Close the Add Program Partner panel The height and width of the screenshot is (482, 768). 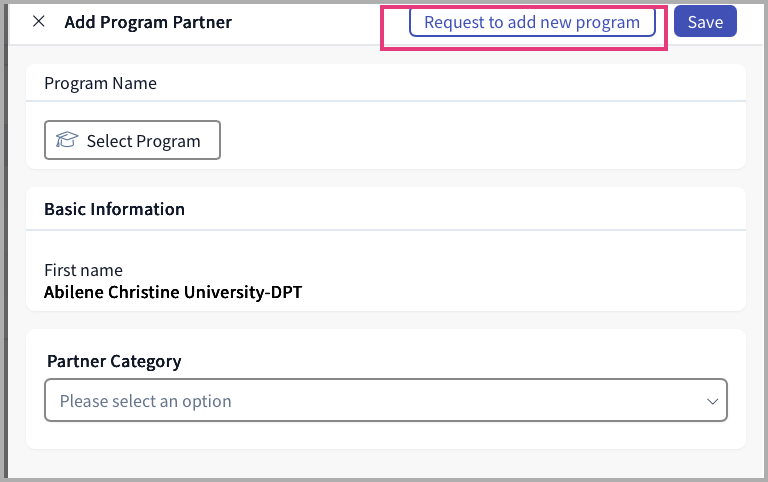pos(39,22)
